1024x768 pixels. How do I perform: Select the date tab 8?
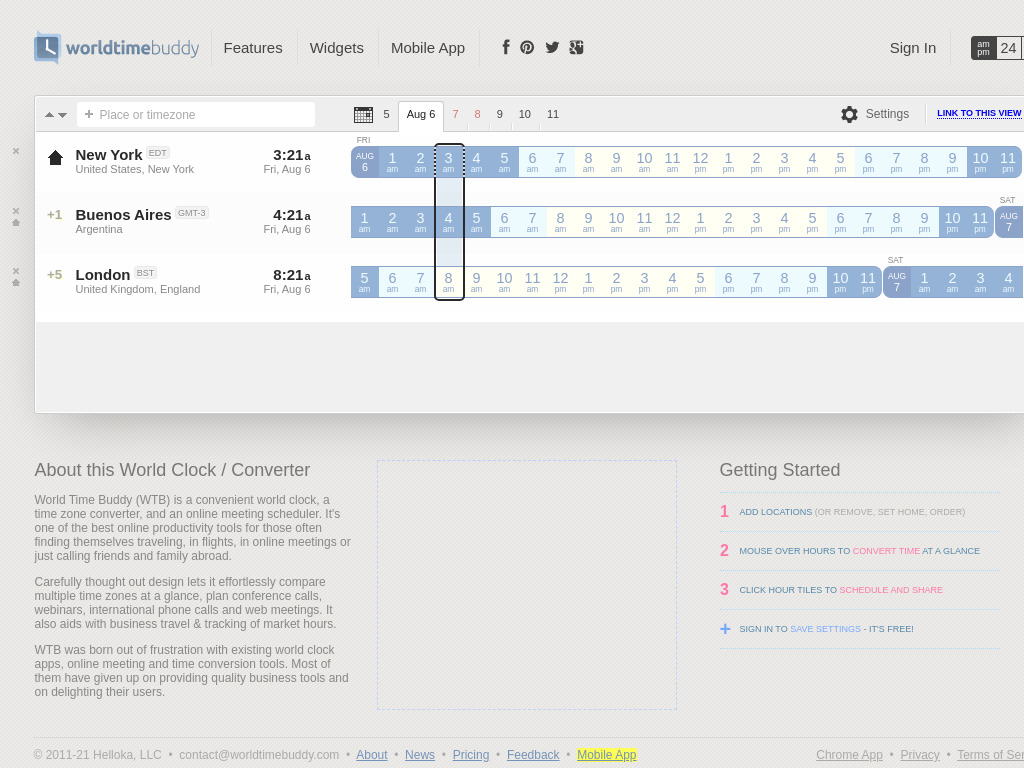pyautogui.click(x=477, y=114)
